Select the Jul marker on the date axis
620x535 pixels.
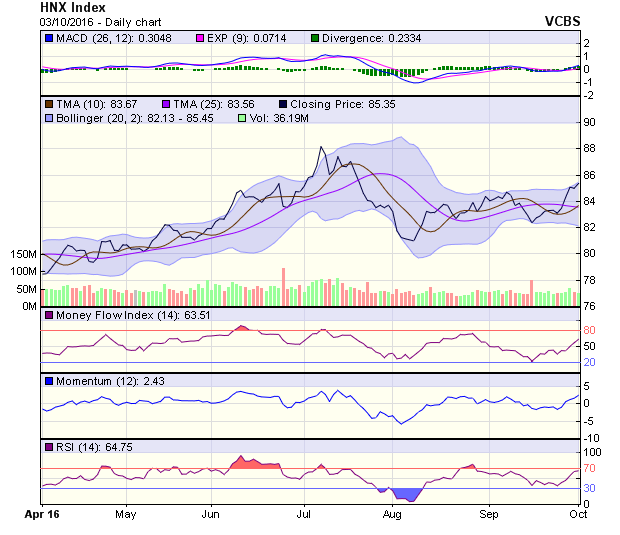tap(304, 513)
